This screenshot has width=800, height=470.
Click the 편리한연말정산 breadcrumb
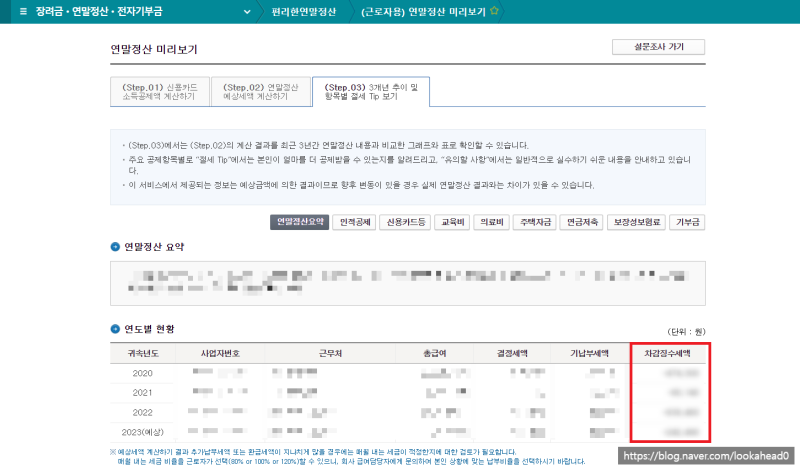pos(304,12)
